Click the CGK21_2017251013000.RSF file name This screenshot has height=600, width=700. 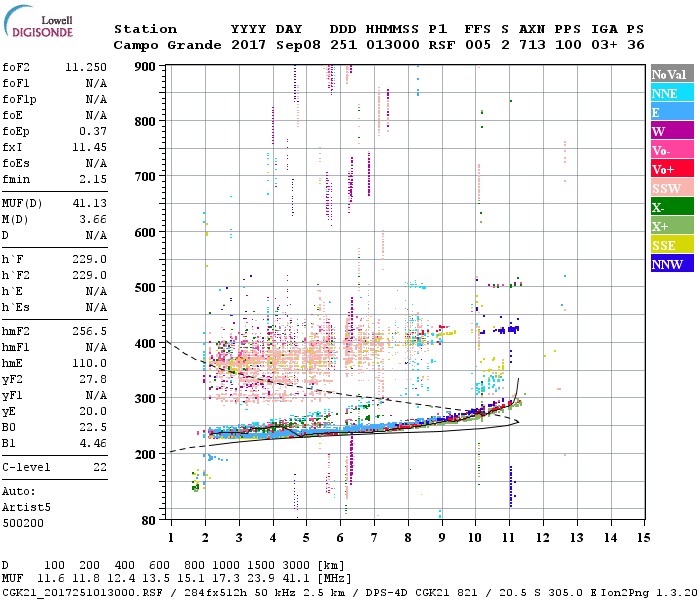click(82, 592)
